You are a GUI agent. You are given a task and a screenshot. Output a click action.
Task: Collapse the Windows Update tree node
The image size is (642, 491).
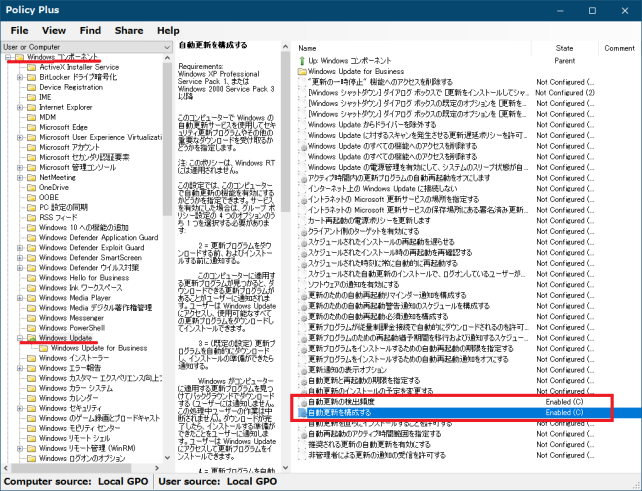click(x=20, y=338)
